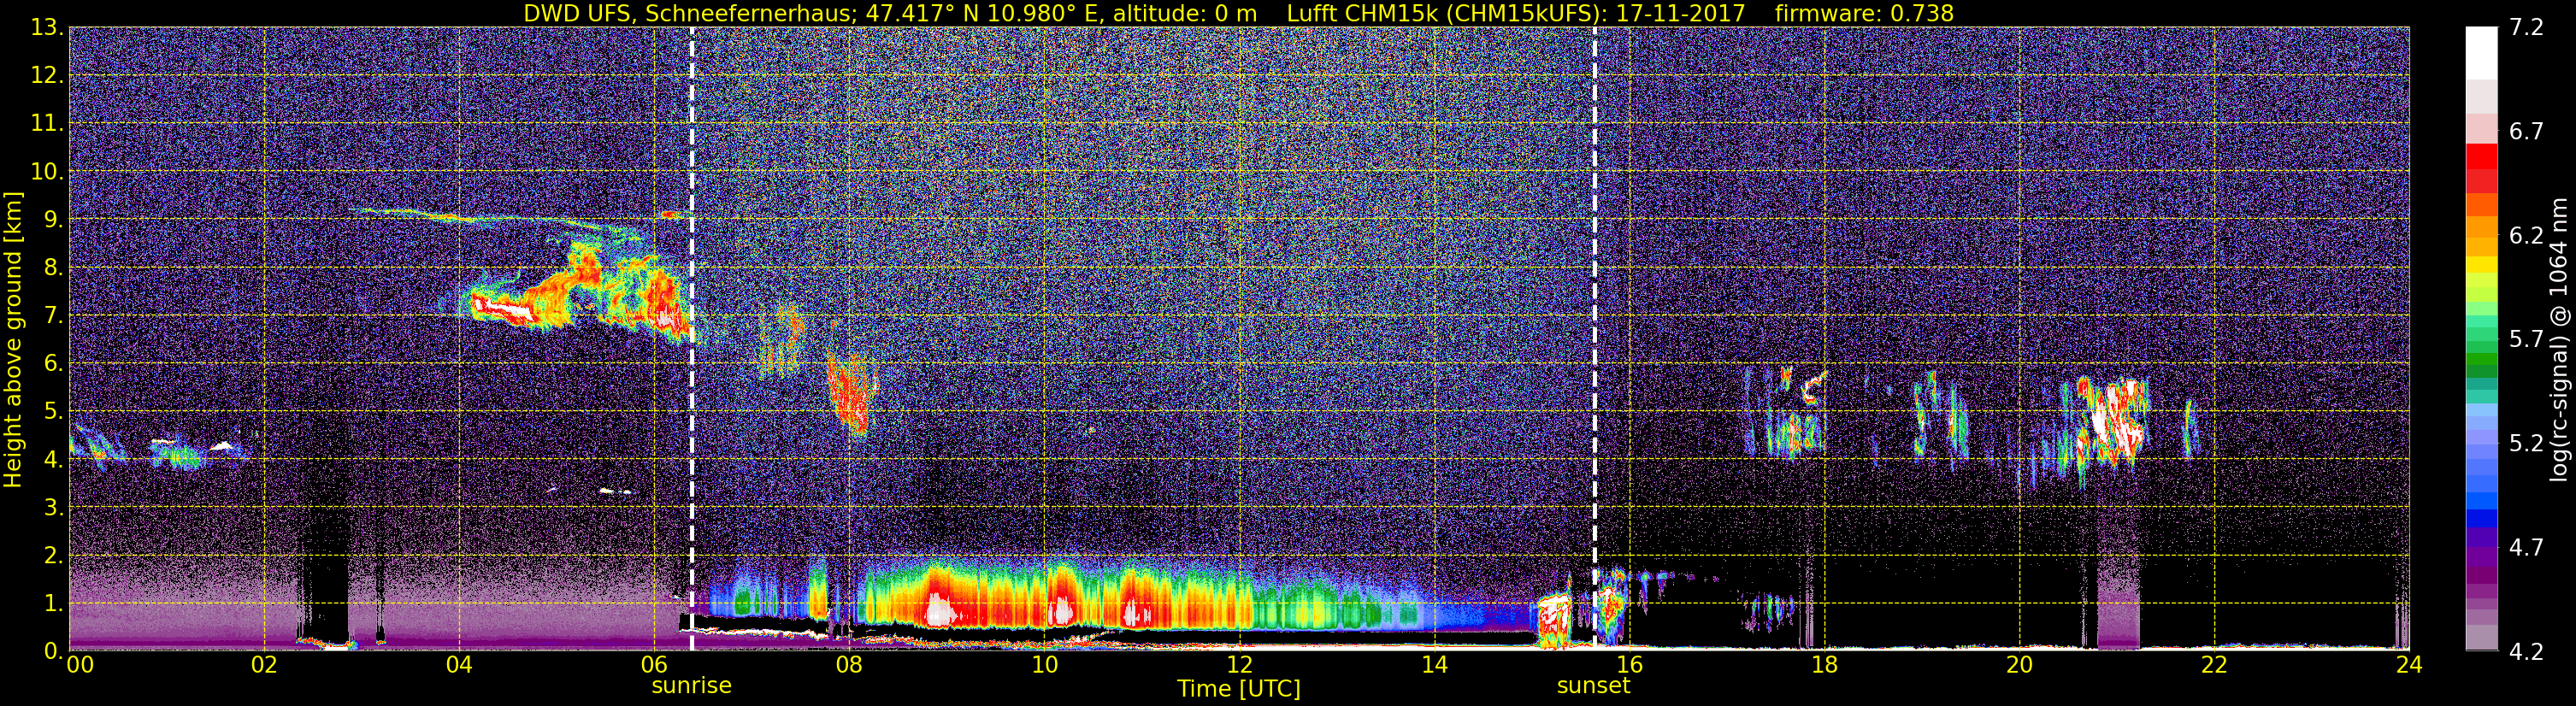The image size is (2576, 706).
Task: Click the x-axis tick label '04'
Action: pyautogui.click(x=459, y=666)
